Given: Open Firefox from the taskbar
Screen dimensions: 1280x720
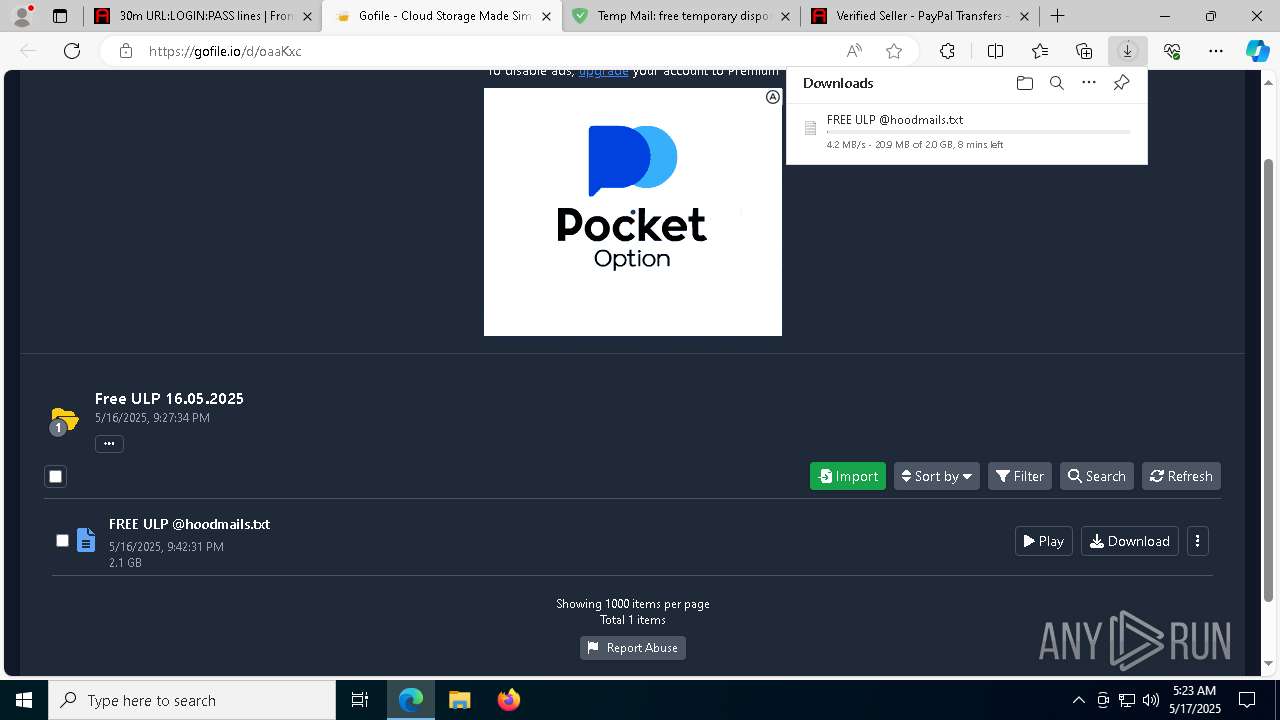Looking at the screenshot, I should 508,700.
